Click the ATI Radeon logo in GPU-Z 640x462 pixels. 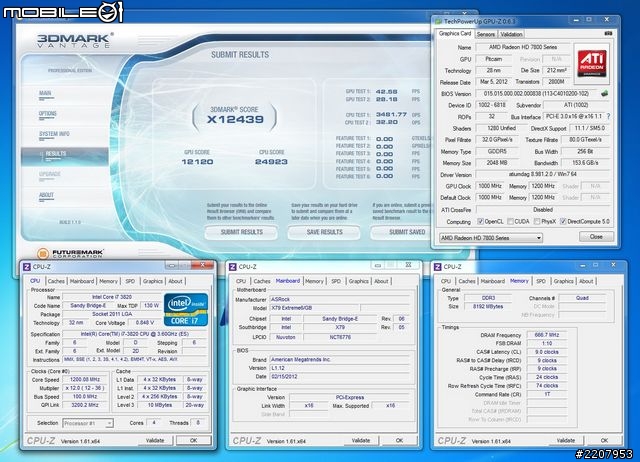pos(592,63)
